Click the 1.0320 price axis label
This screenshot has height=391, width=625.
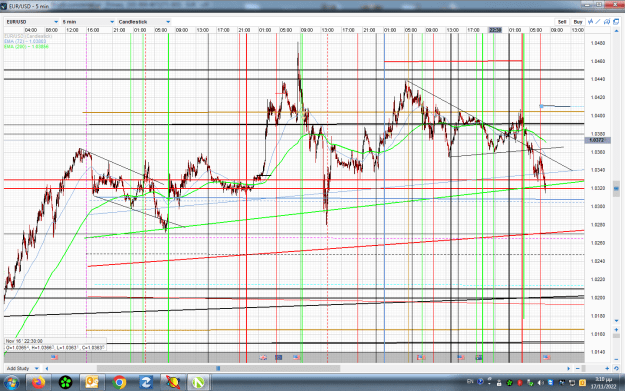click(598, 188)
